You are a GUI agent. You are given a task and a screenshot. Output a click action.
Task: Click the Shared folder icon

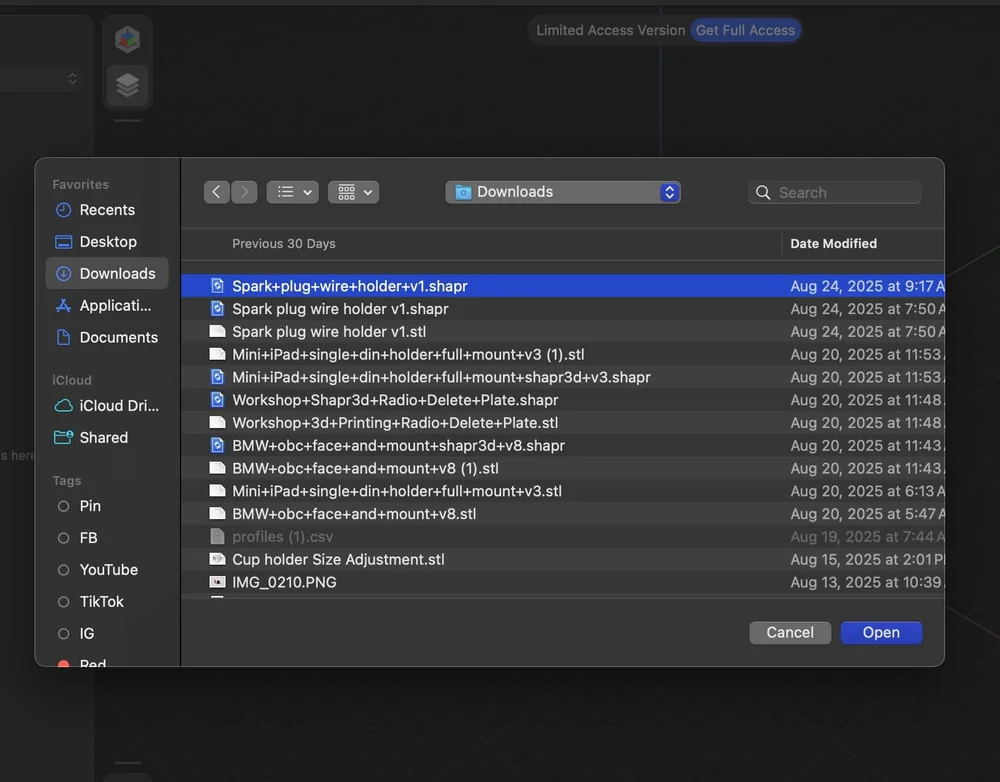[63, 438]
